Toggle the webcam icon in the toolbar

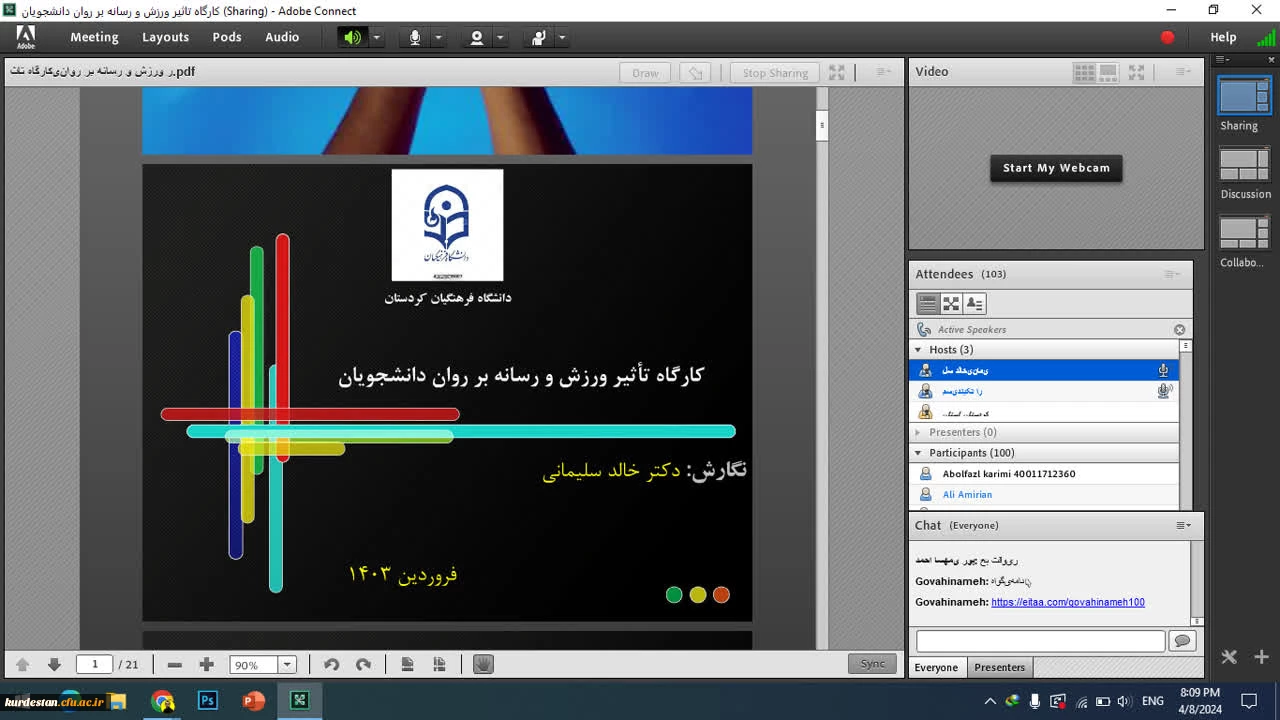coord(477,37)
